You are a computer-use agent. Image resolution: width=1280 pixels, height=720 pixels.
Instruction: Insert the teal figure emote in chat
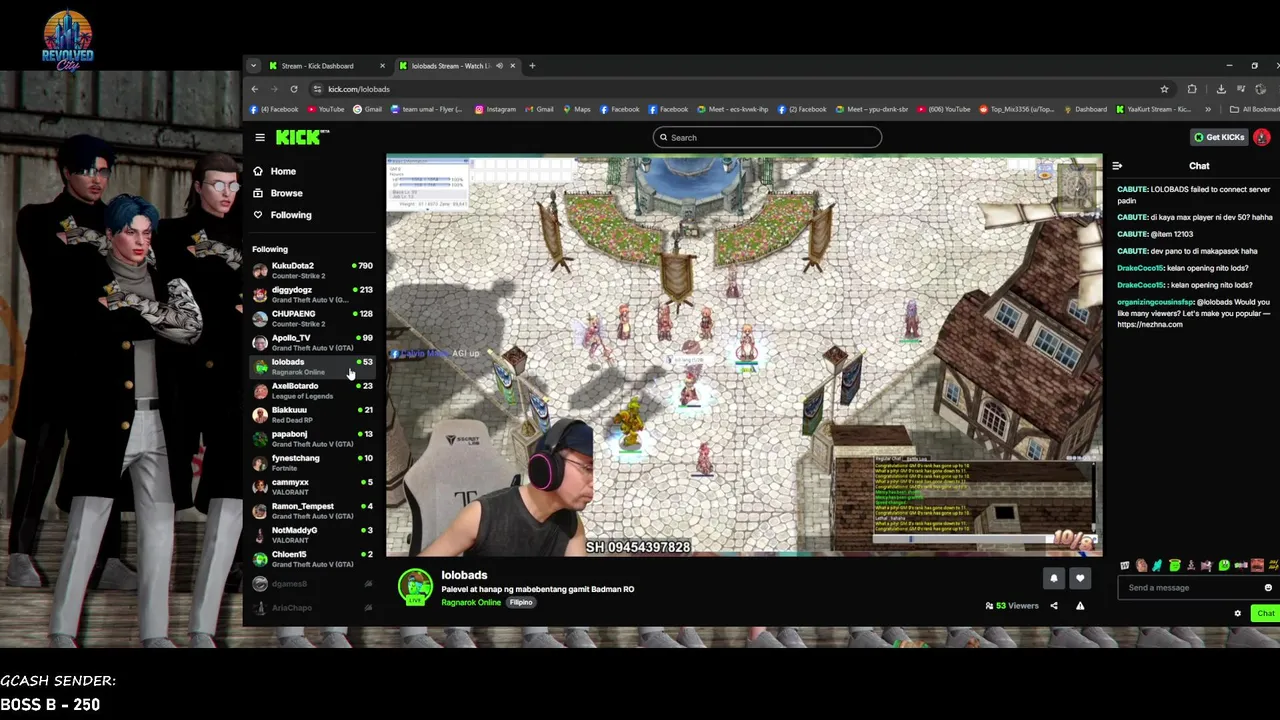point(1157,566)
